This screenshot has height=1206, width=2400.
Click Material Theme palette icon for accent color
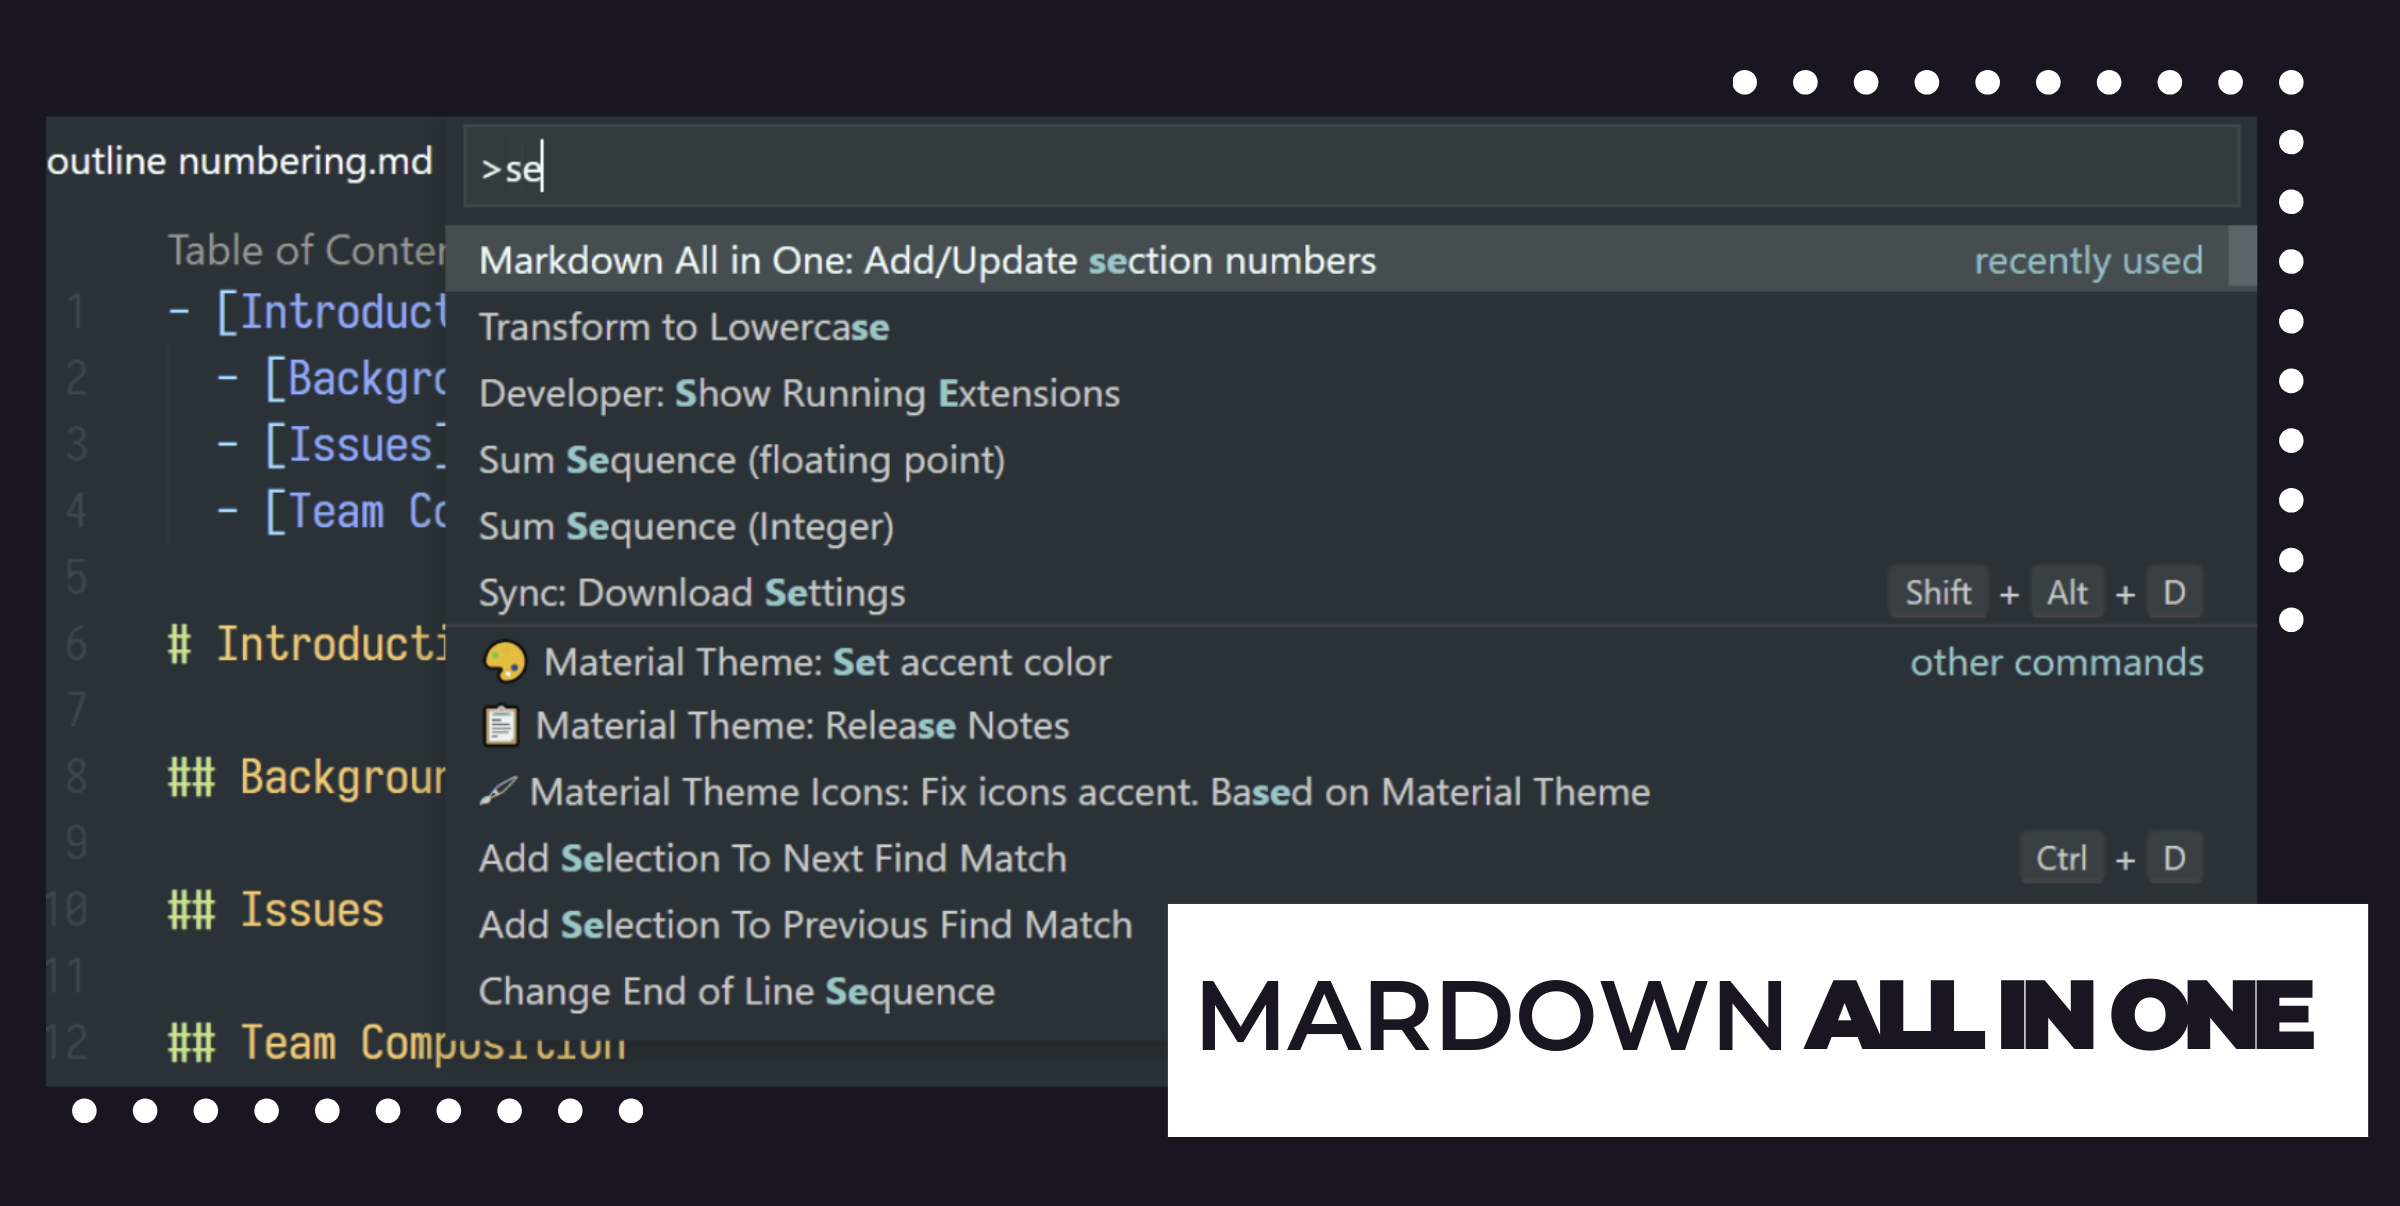[504, 662]
